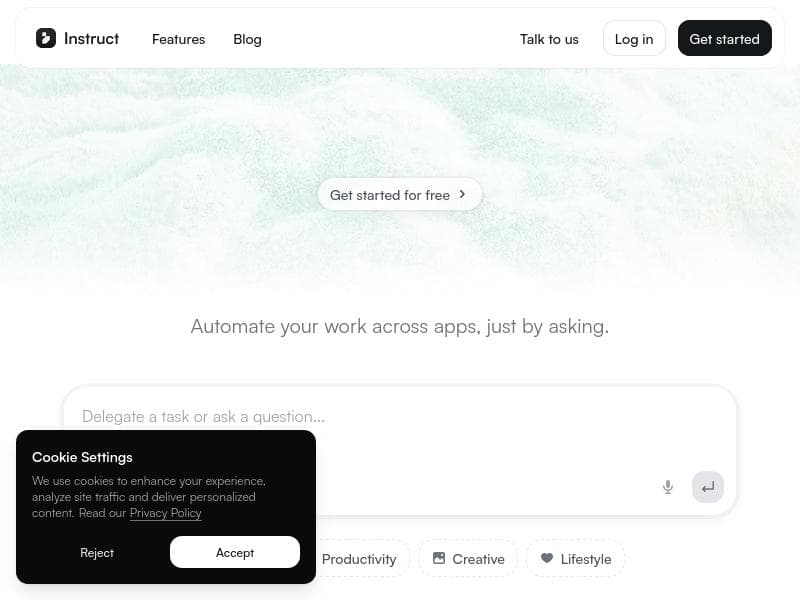Select the Lifestyle category chip
This screenshot has width=800, height=600.
click(575, 559)
